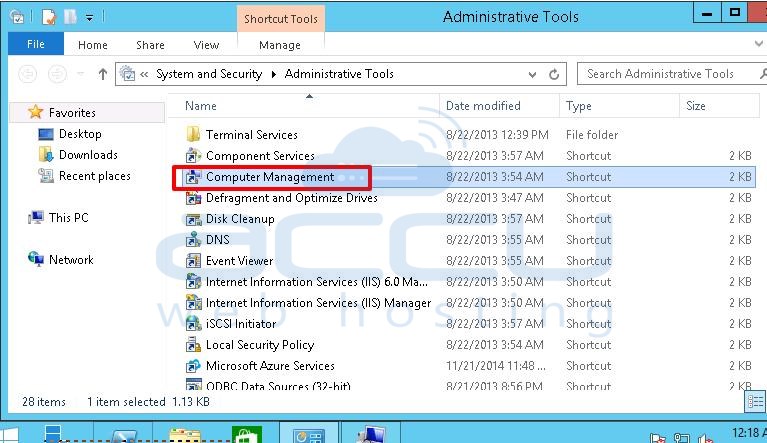The image size is (767, 443).
Task: Switch to the Share ribbon tab
Action: point(150,45)
